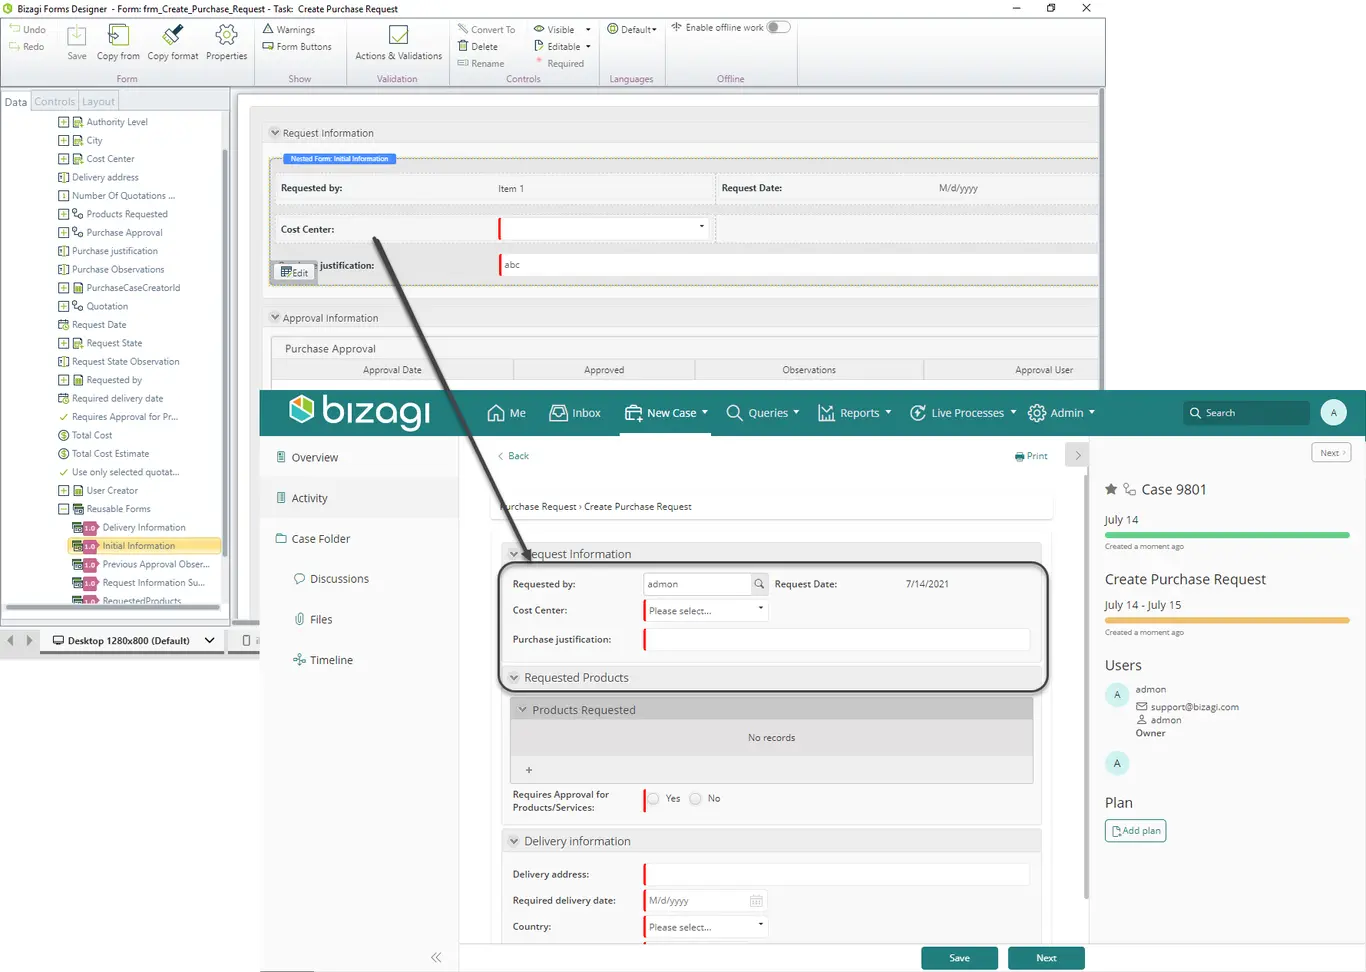Click the Bizagi logo
Screen dimensions: 1366x972
pyautogui.click(x=359, y=411)
